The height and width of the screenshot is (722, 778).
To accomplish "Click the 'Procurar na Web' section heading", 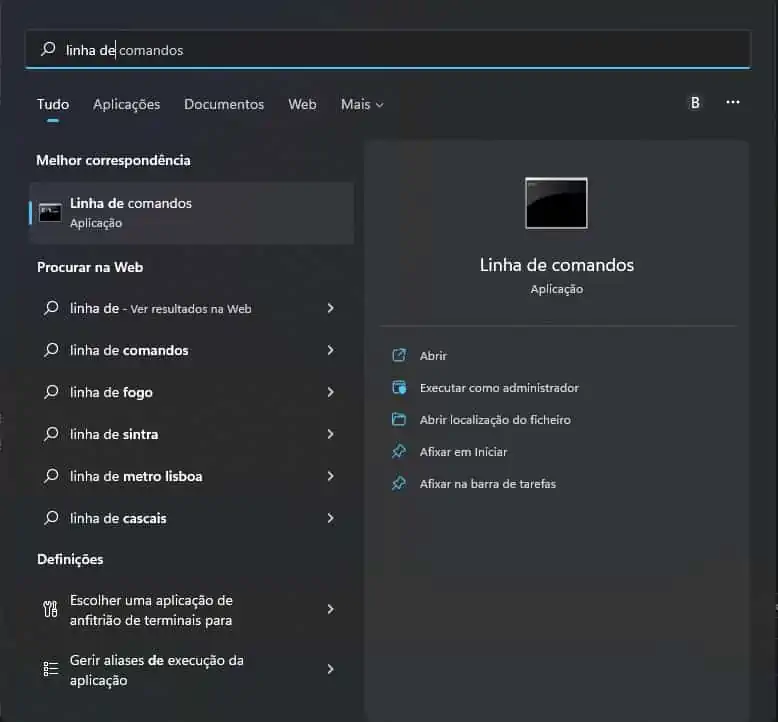I will pyautogui.click(x=90, y=267).
